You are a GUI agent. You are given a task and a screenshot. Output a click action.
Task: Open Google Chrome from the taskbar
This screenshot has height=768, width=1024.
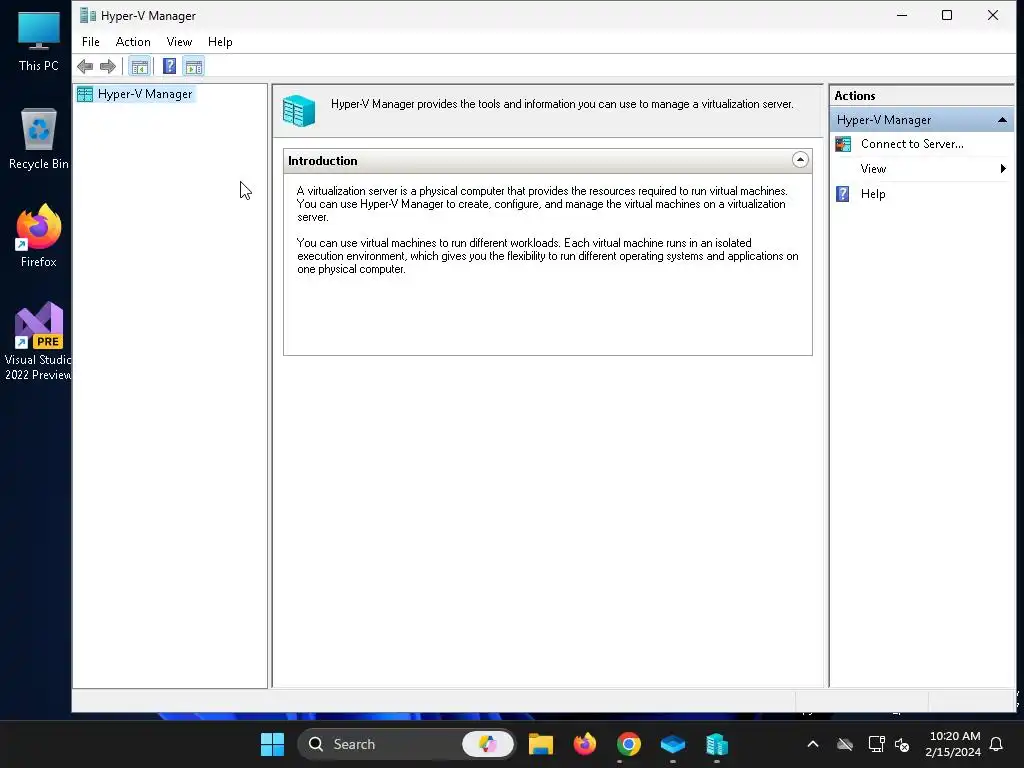628,744
